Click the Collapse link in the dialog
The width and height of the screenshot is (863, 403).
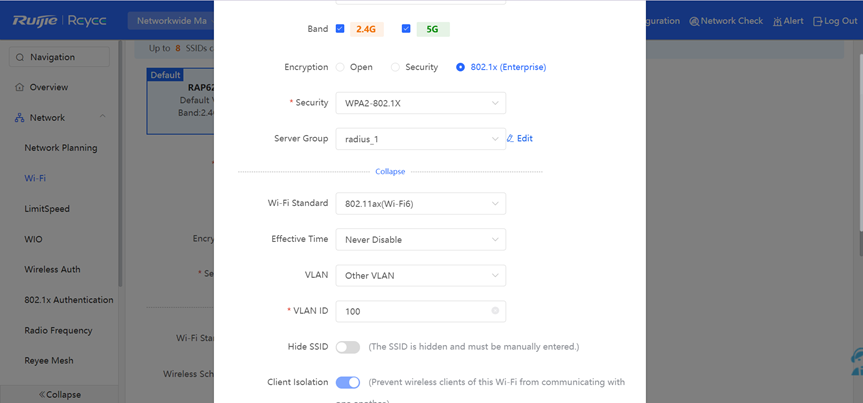(390, 172)
